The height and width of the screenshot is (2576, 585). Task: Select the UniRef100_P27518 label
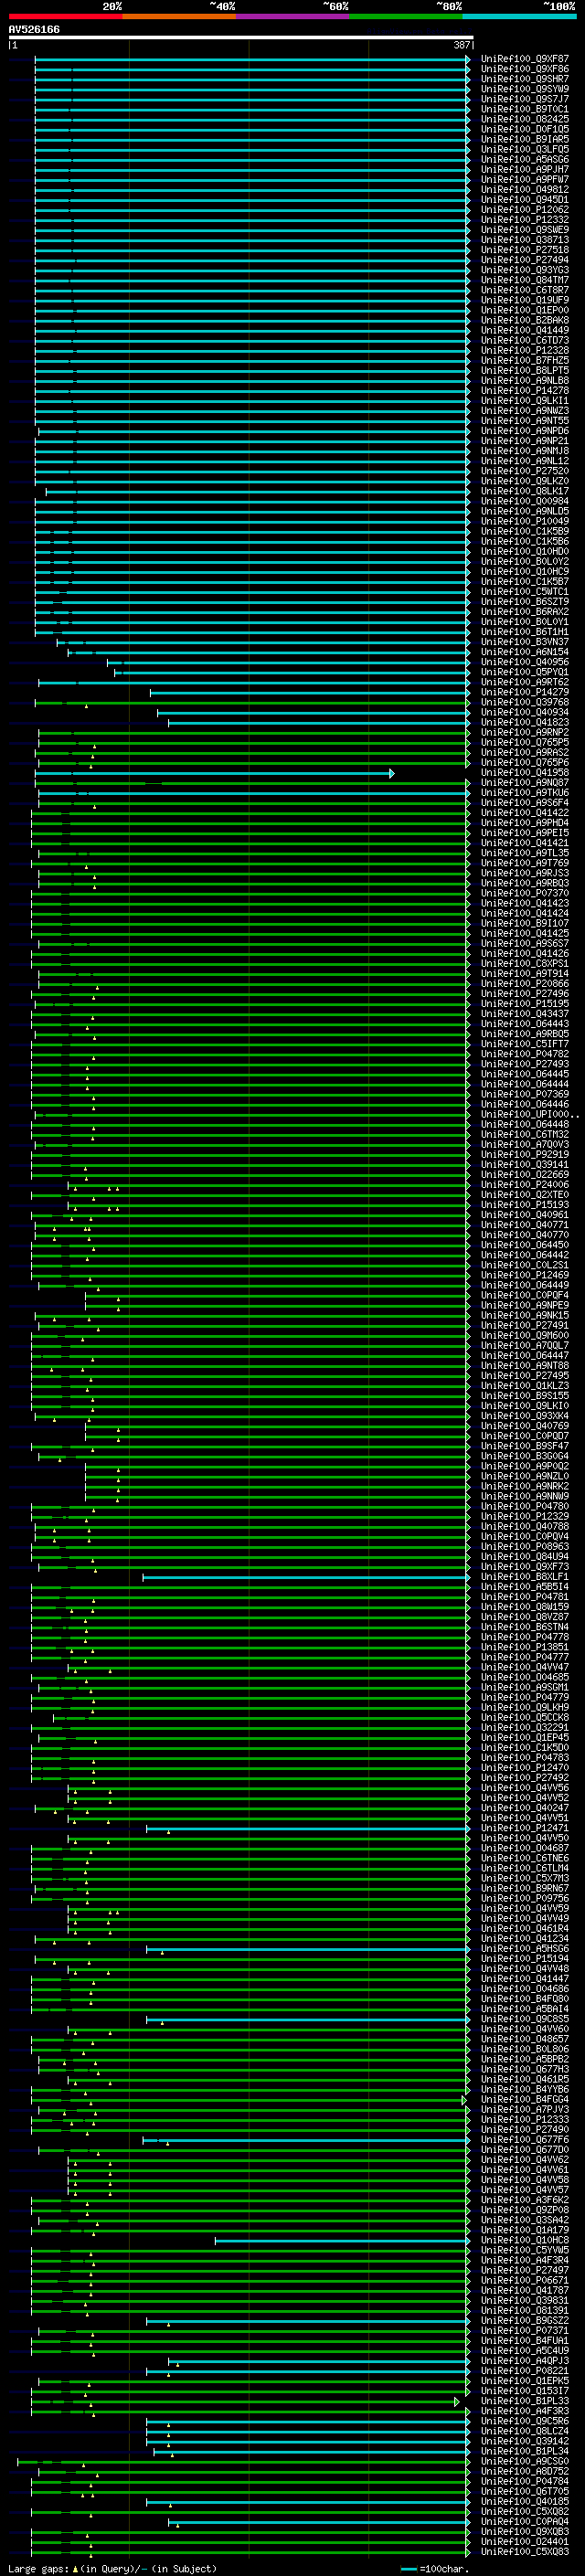pos(525,250)
